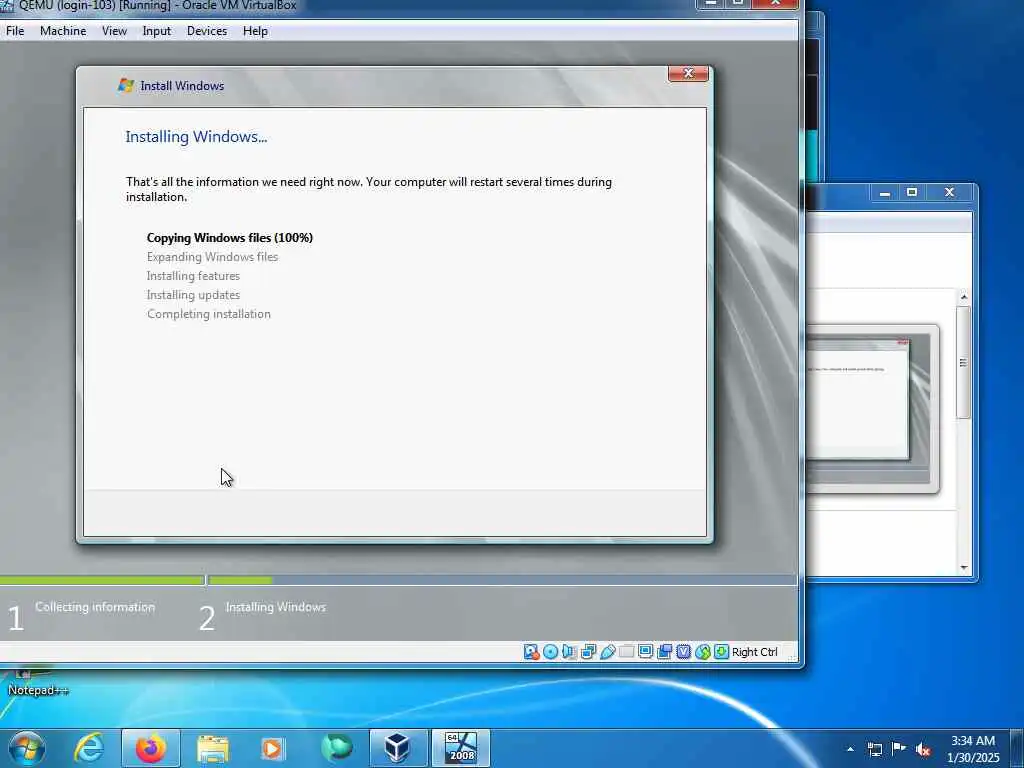The width and height of the screenshot is (1024, 768).
Task: Switch to Firefox on the taskbar
Action: (151, 748)
